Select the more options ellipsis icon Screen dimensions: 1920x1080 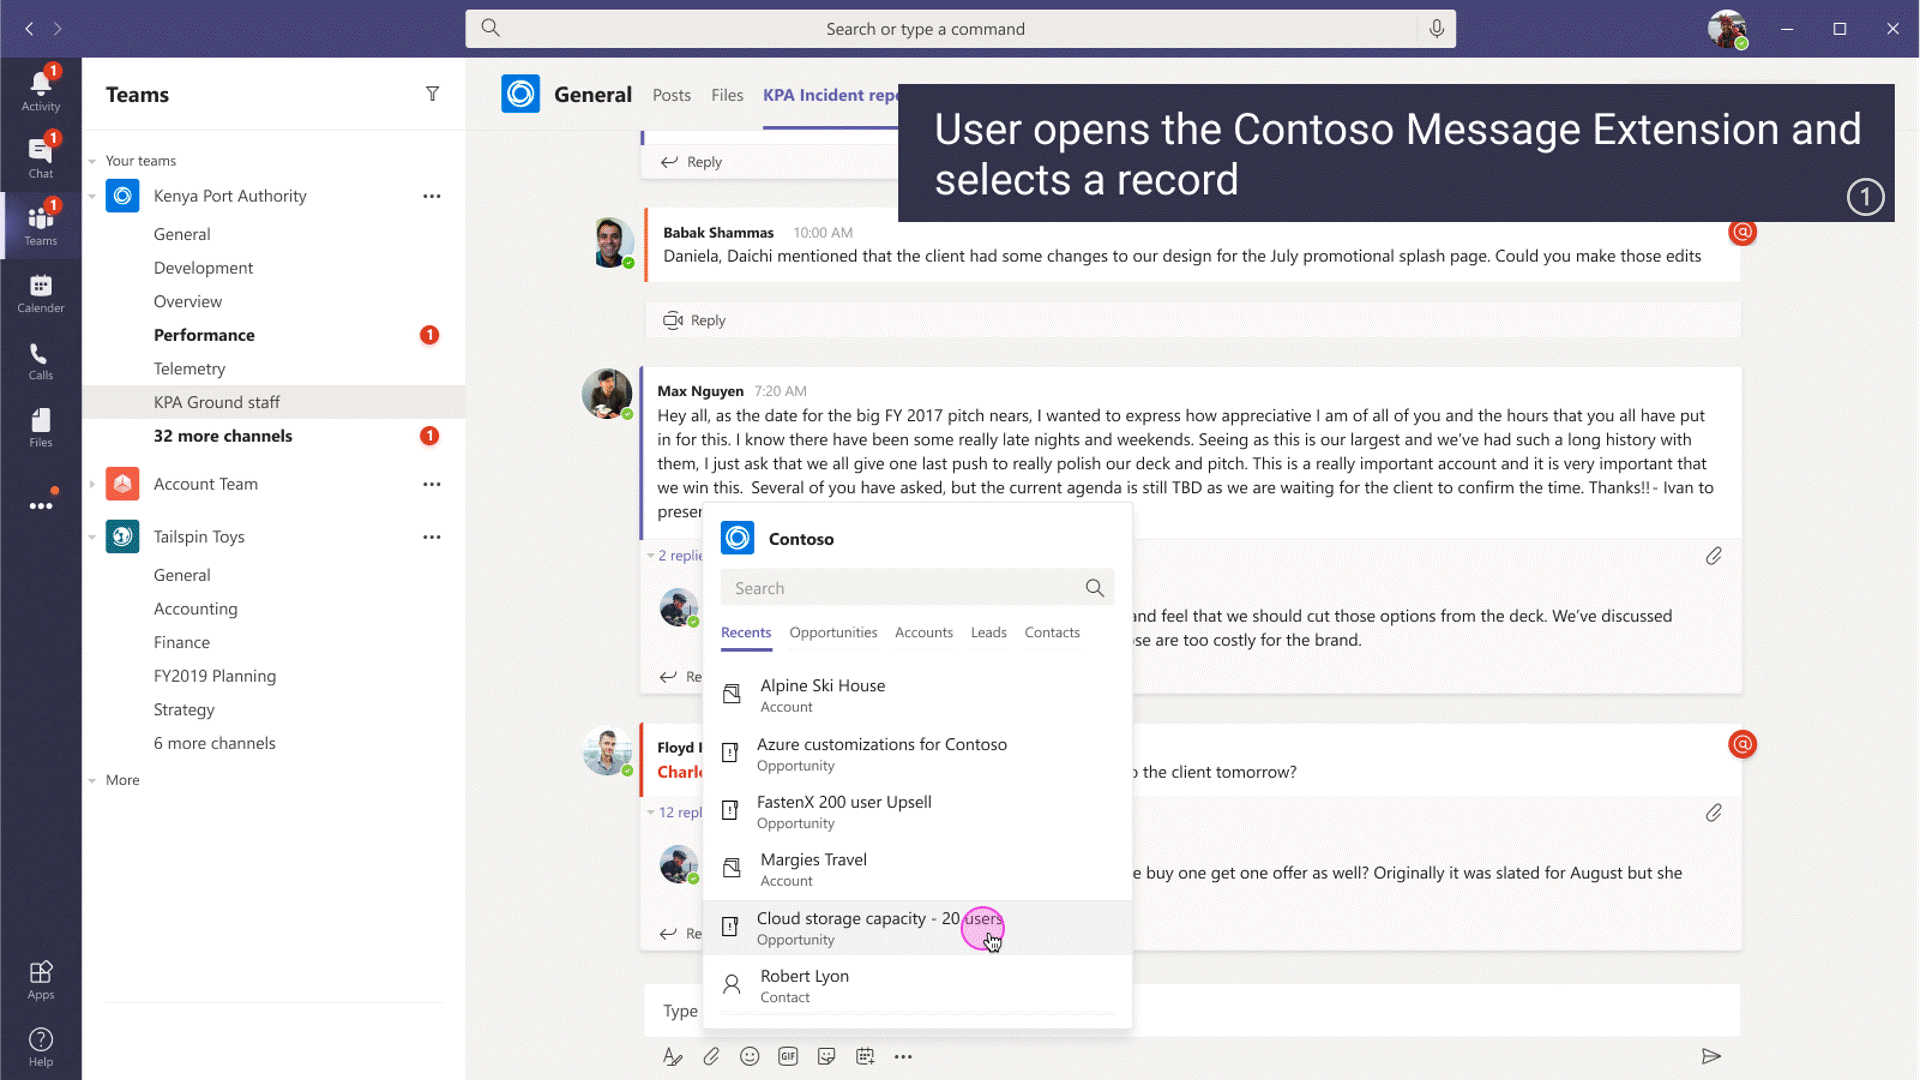click(x=905, y=1055)
